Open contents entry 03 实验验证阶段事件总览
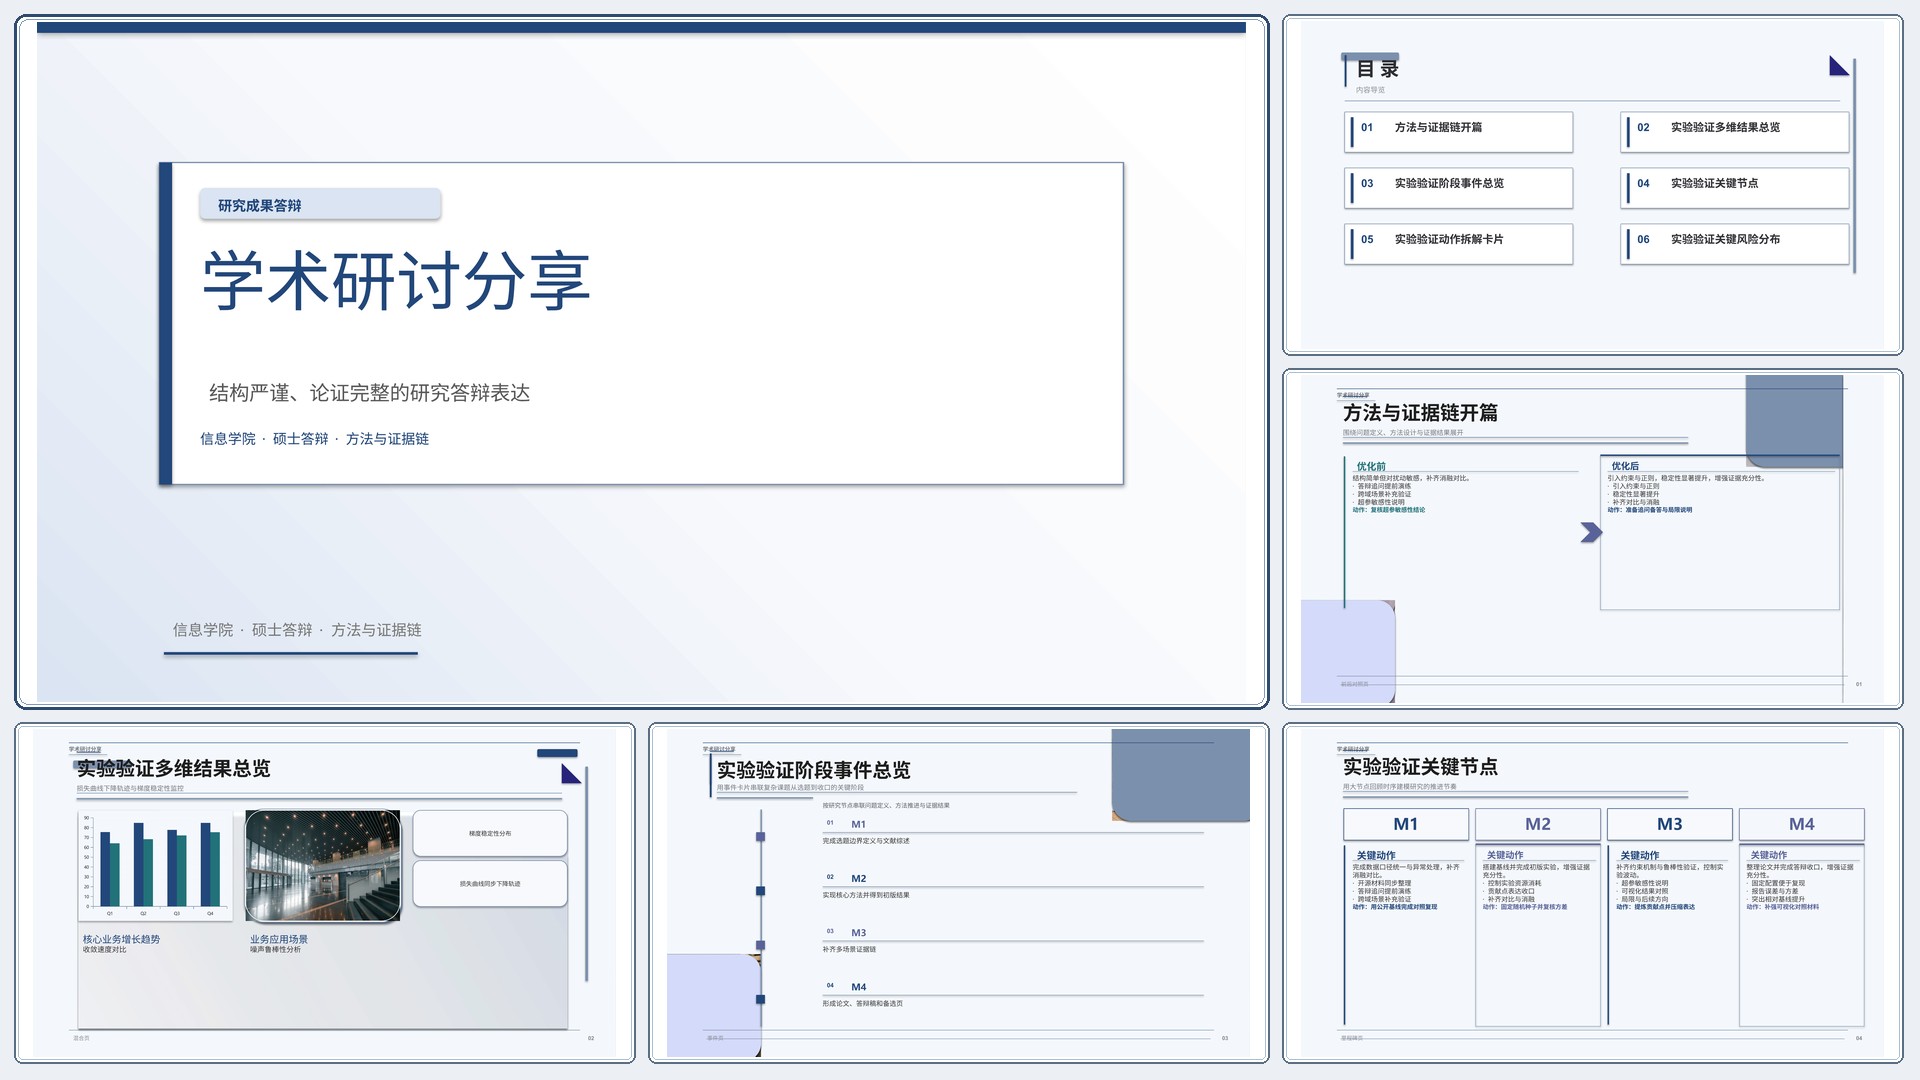Screen dimensions: 1920x1080 (1459, 188)
